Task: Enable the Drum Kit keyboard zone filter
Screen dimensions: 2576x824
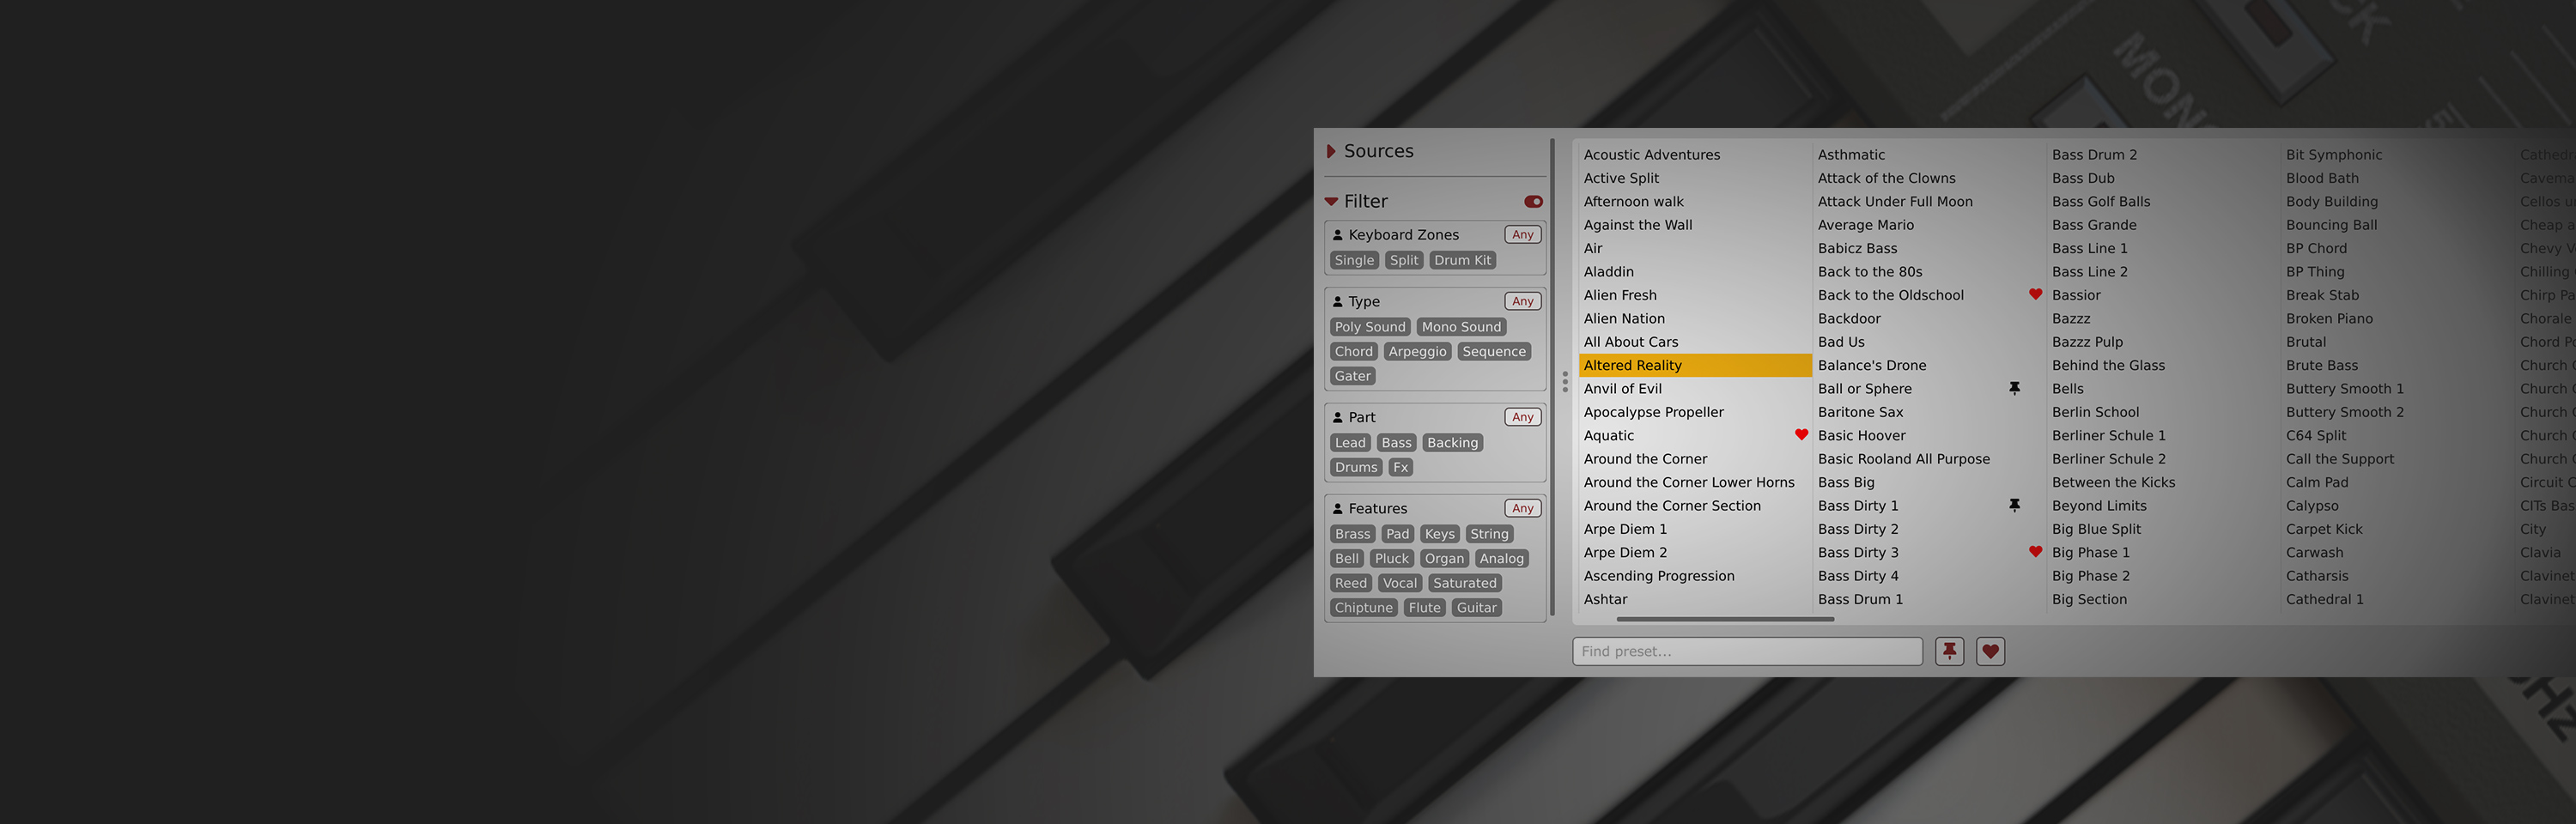Action: point(1462,260)
